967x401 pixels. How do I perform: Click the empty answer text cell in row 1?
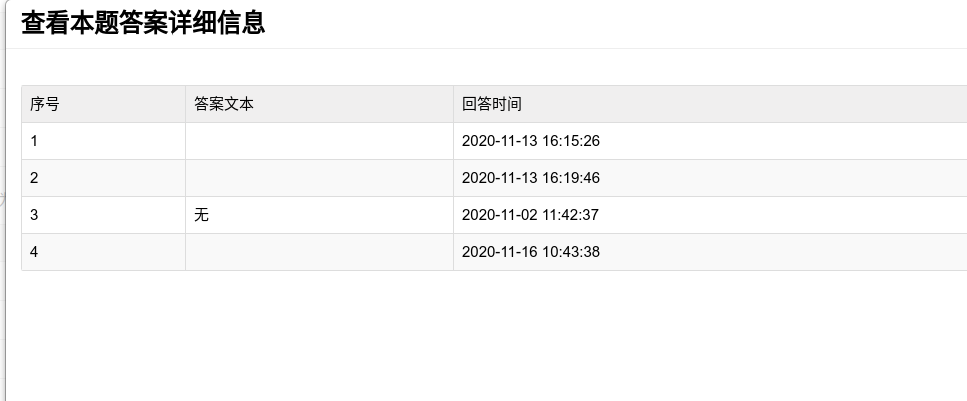[x=319, y=141]
